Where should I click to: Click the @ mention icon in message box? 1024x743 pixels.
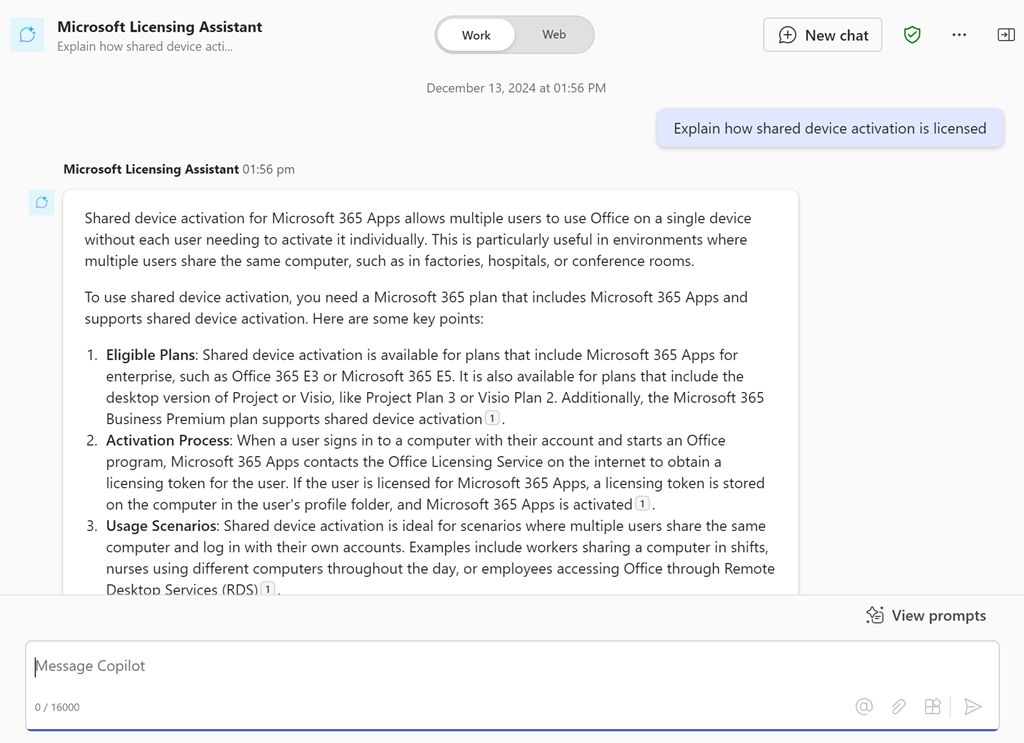click(864, 707)
